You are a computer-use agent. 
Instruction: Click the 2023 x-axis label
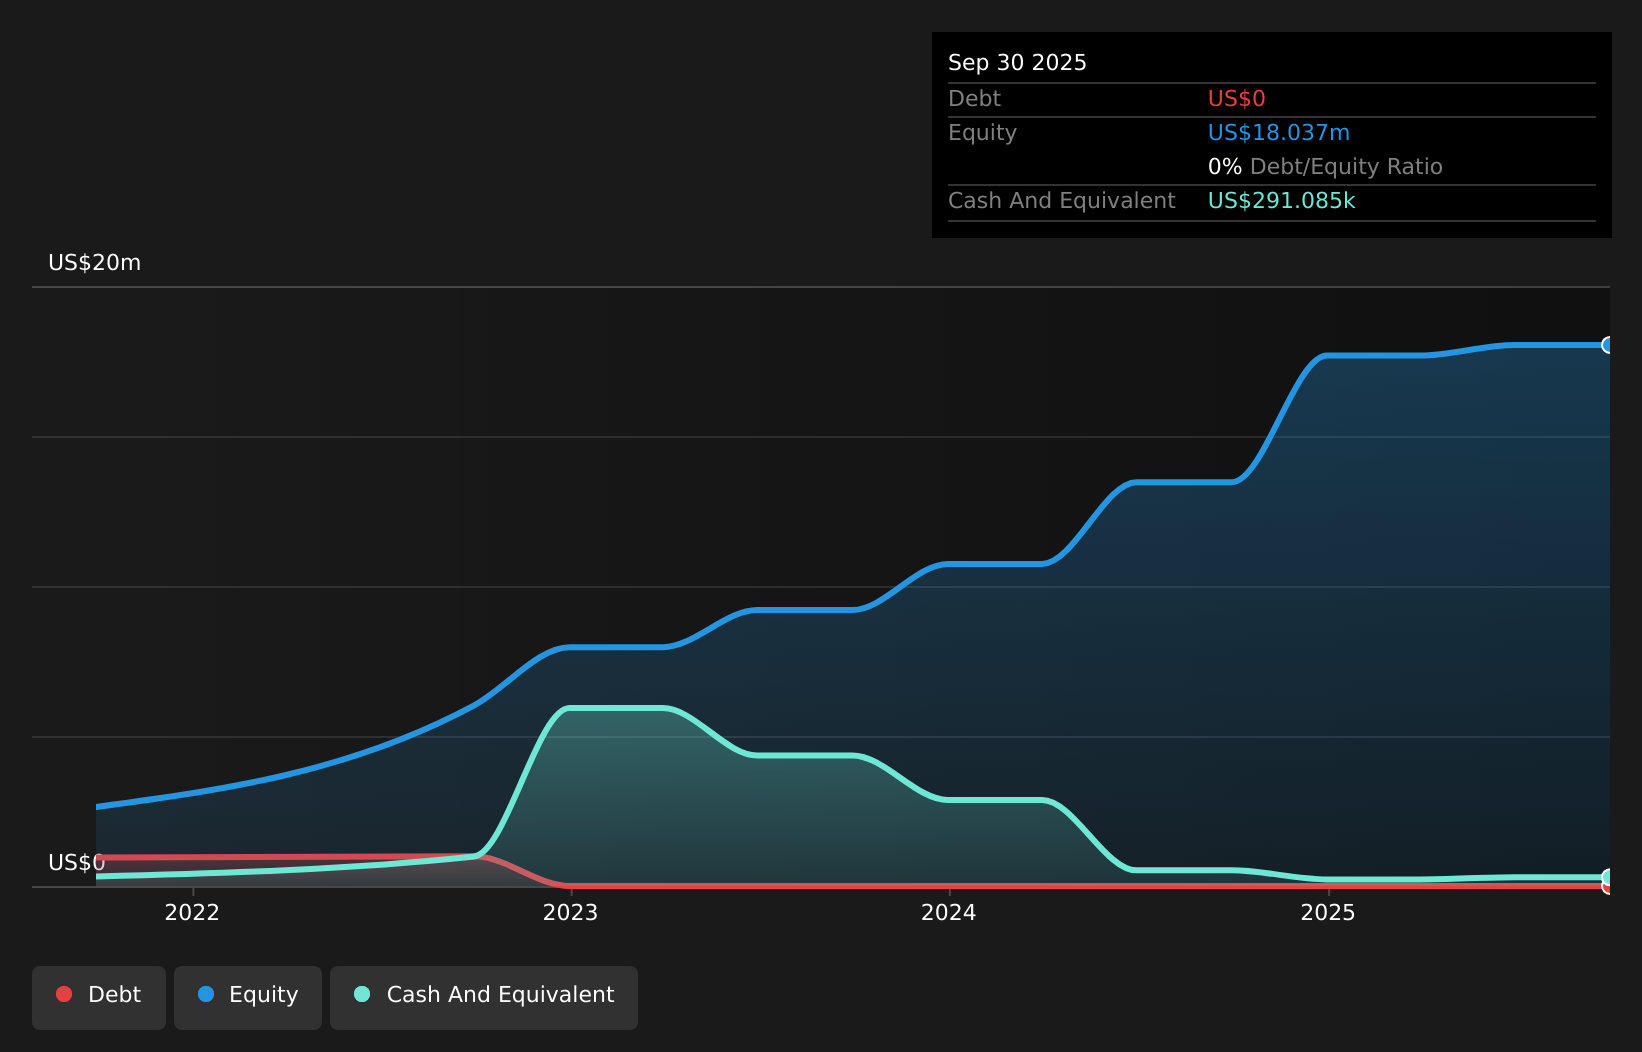point(570,912)
